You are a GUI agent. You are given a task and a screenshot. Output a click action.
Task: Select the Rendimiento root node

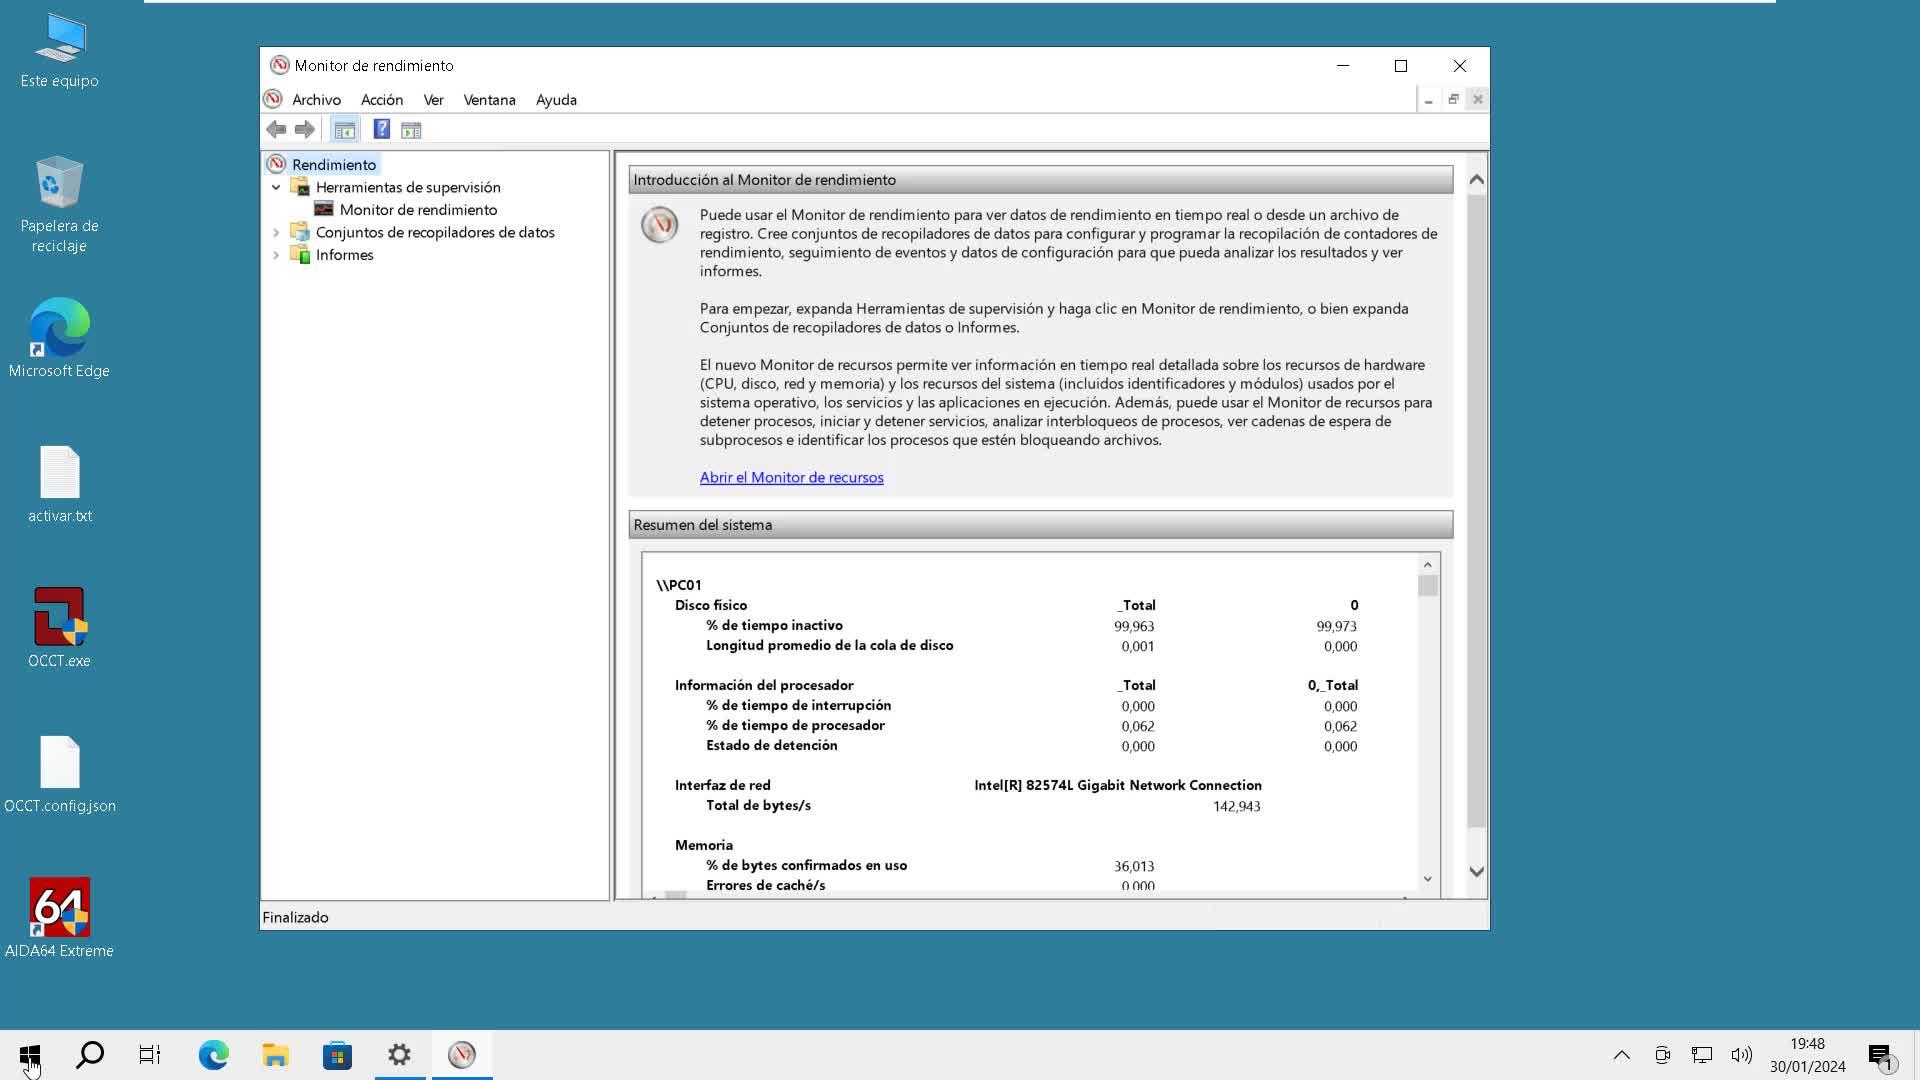pos(333,164)
